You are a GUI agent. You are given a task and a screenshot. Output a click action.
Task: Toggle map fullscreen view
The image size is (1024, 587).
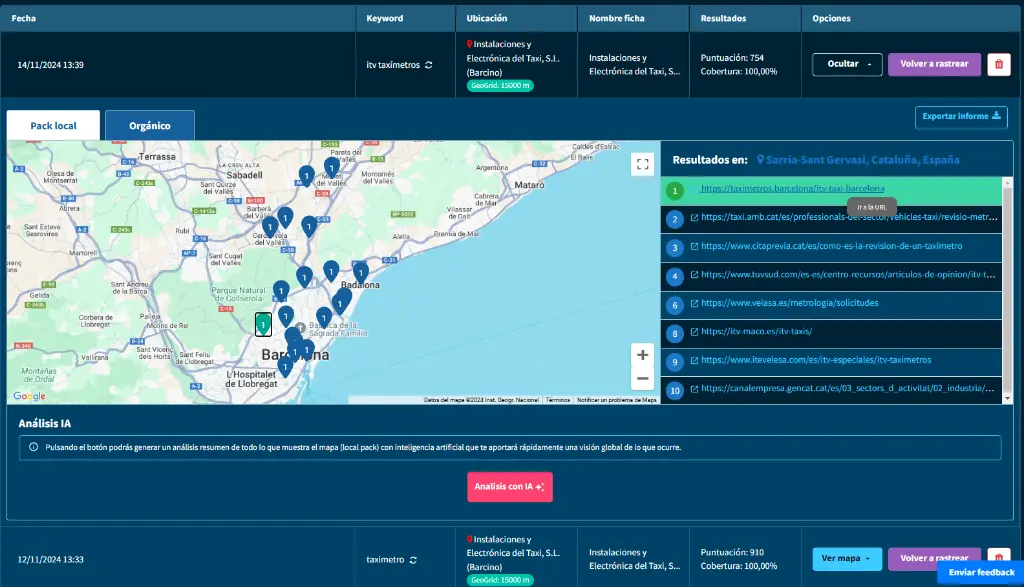point(642,164)
